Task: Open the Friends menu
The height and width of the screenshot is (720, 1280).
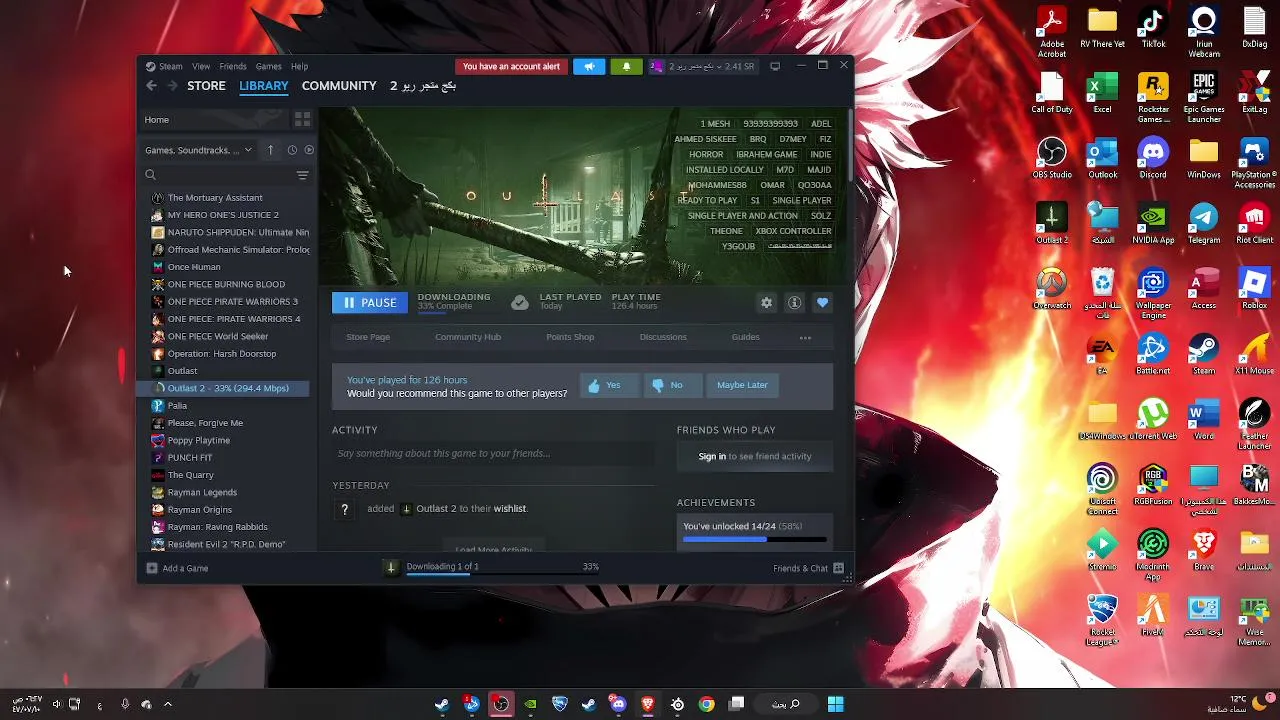Action: pos(233,66)
